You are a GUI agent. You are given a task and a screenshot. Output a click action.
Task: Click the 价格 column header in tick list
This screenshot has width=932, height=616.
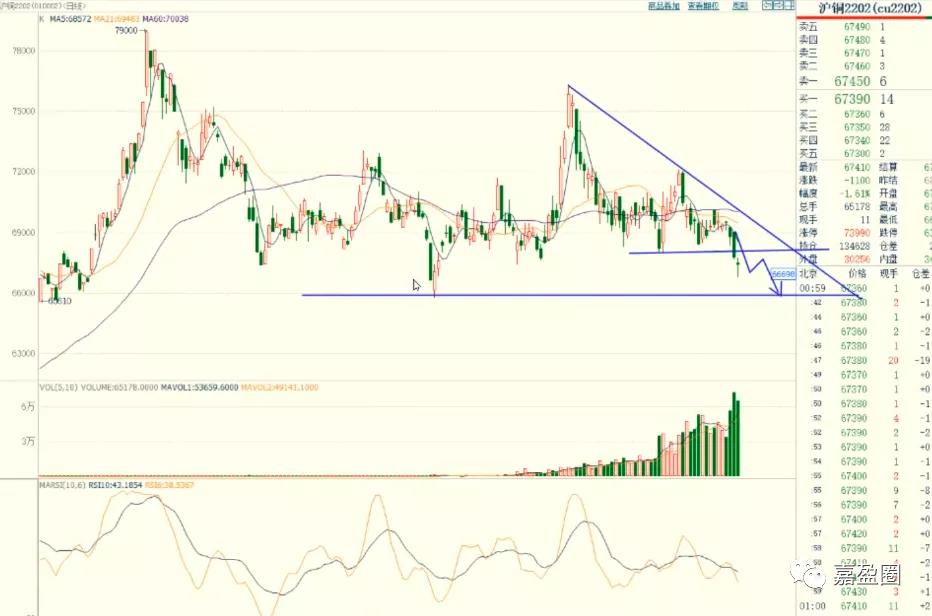857,272
